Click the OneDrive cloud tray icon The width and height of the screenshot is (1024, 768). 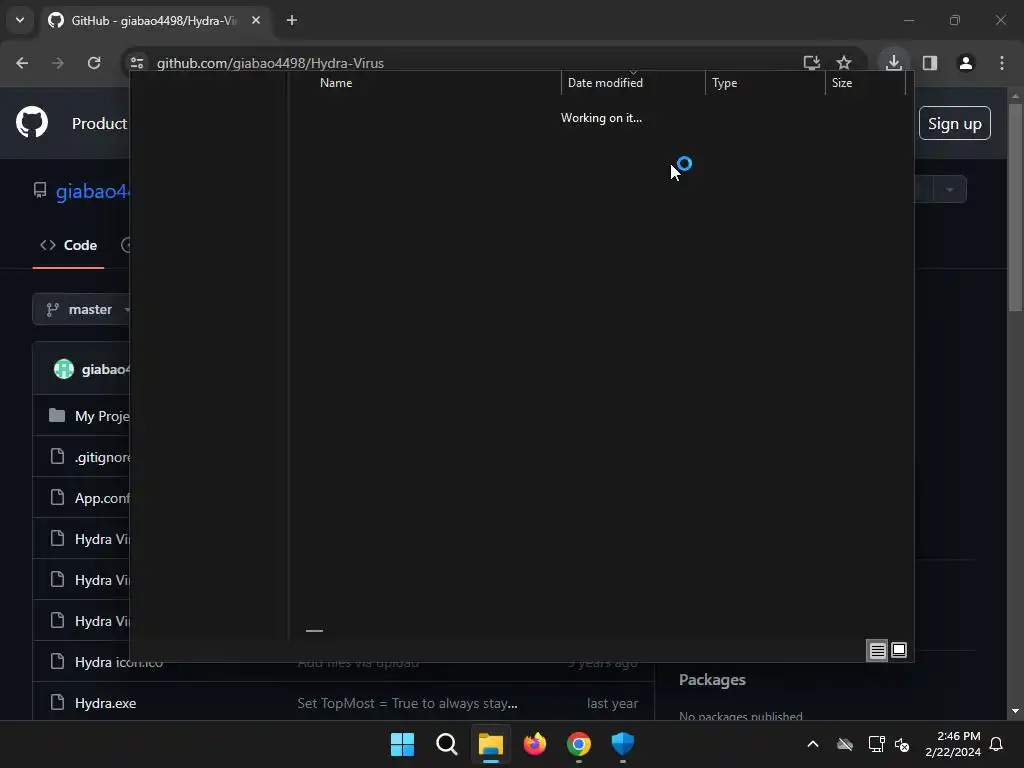844,744
